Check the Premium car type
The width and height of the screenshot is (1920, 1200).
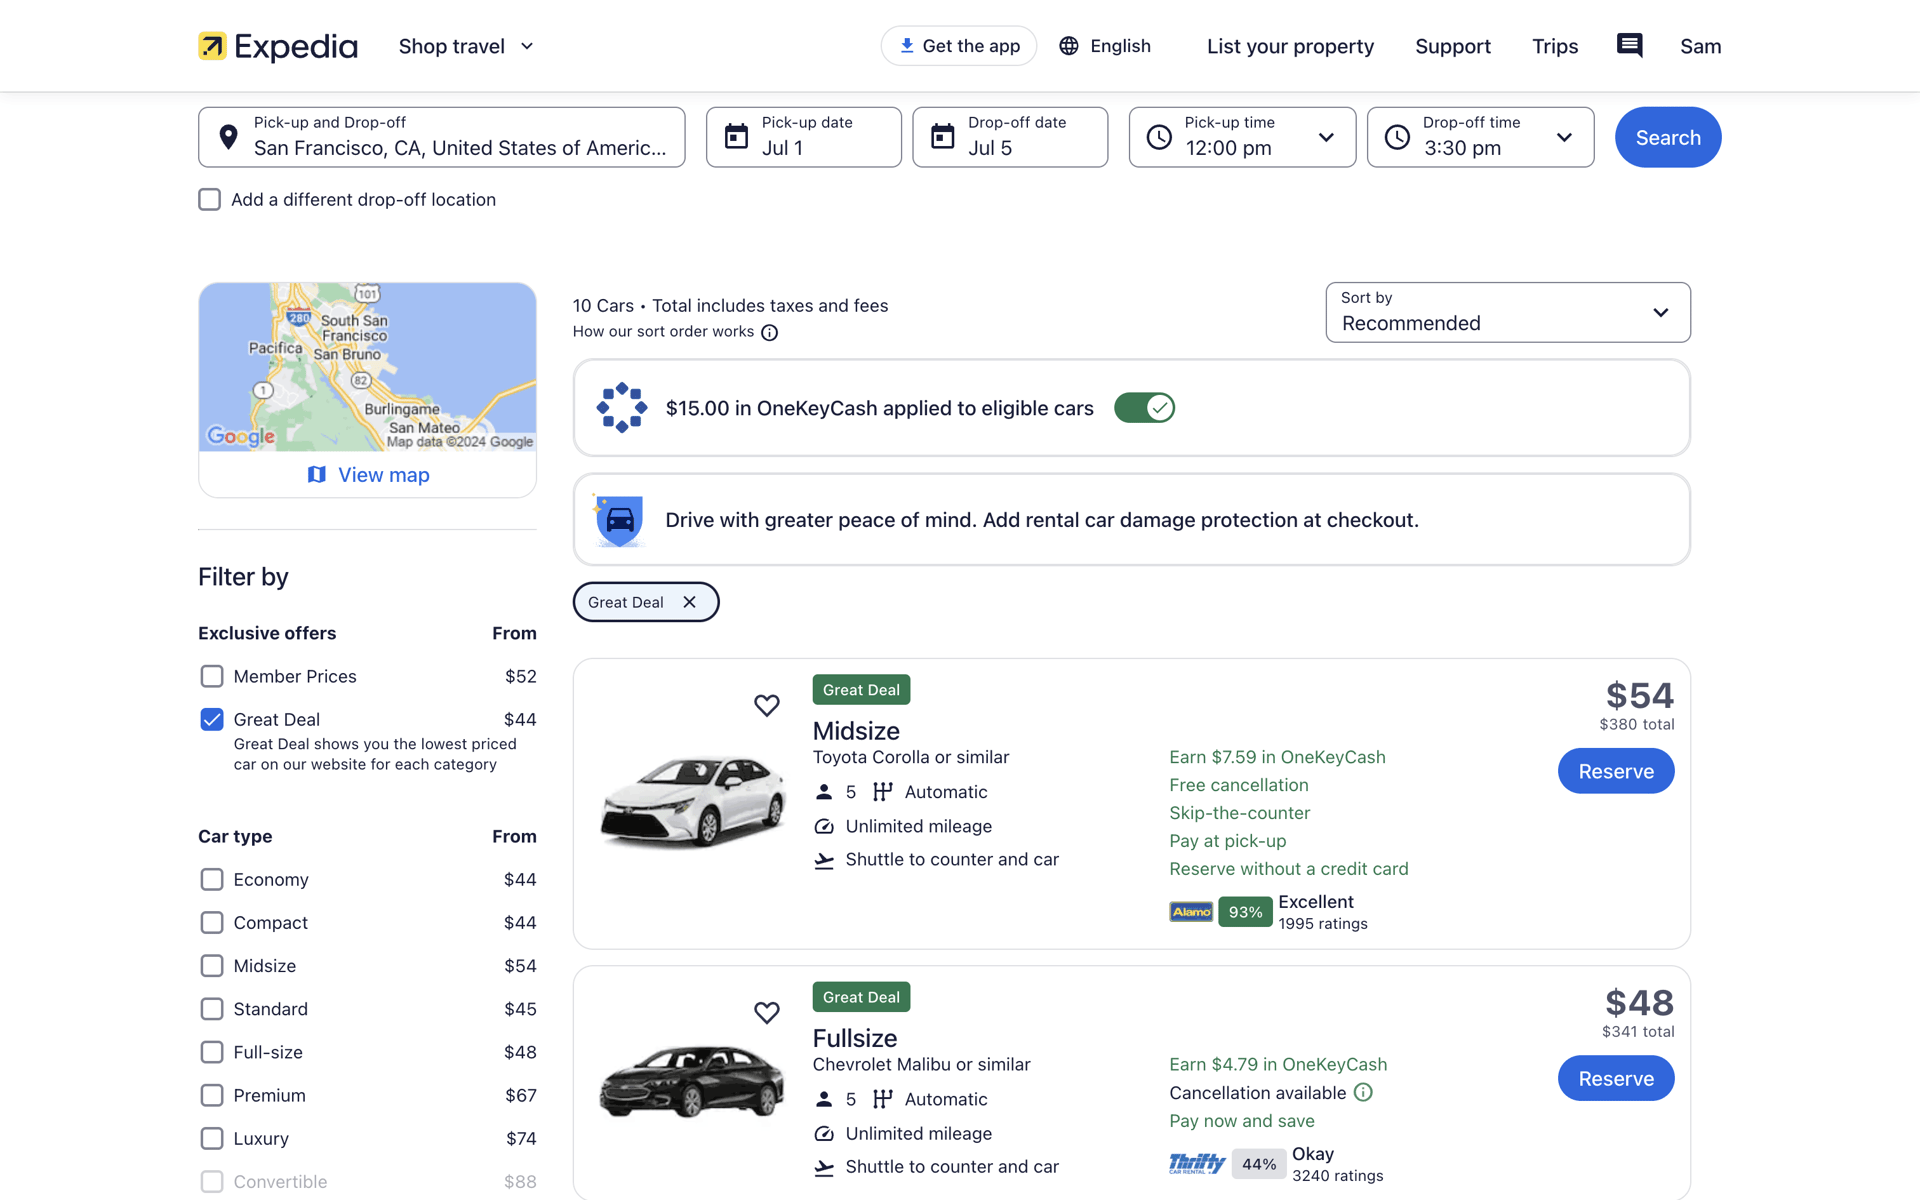[211, 1095]
